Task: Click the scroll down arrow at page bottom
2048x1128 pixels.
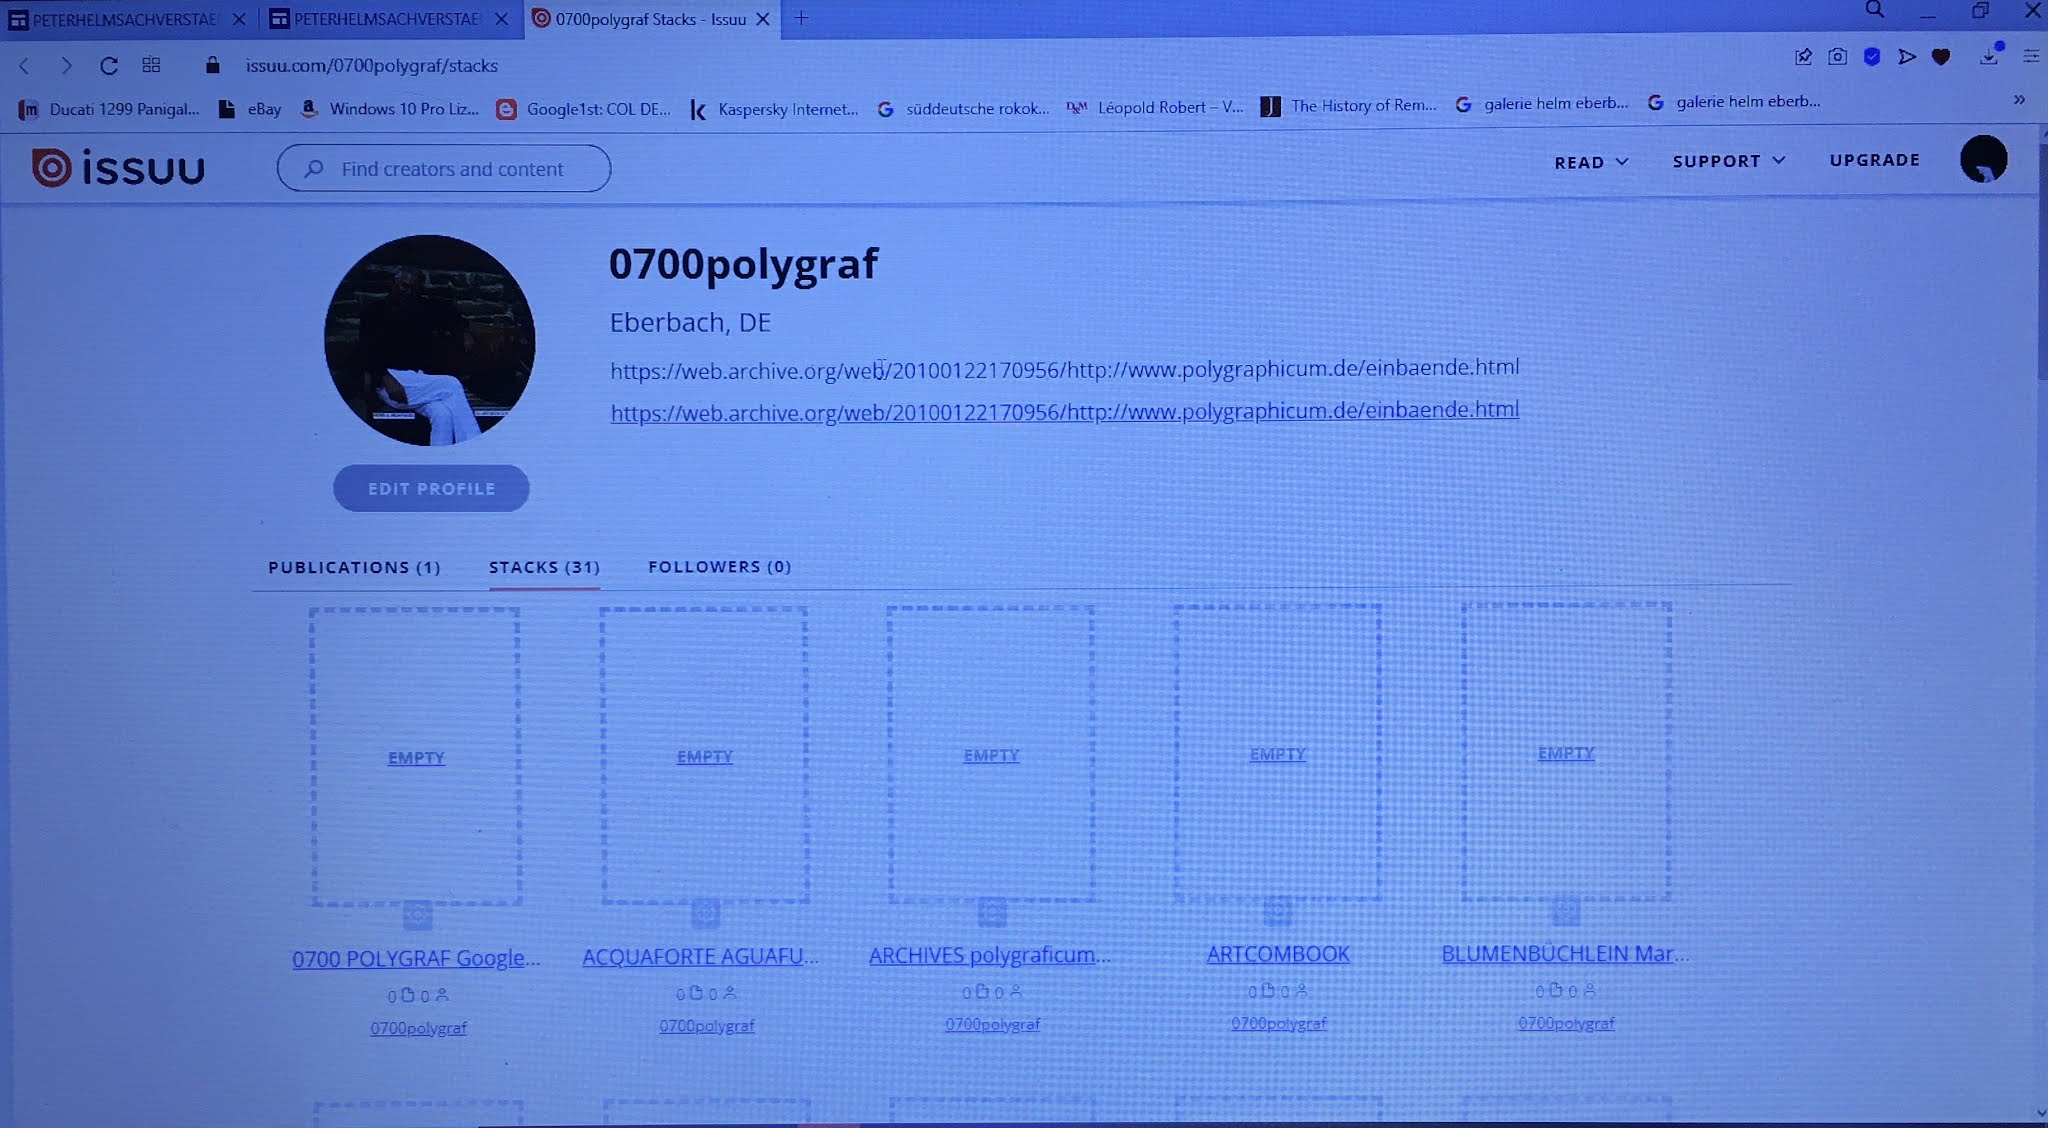Action: [2040, 1113]
